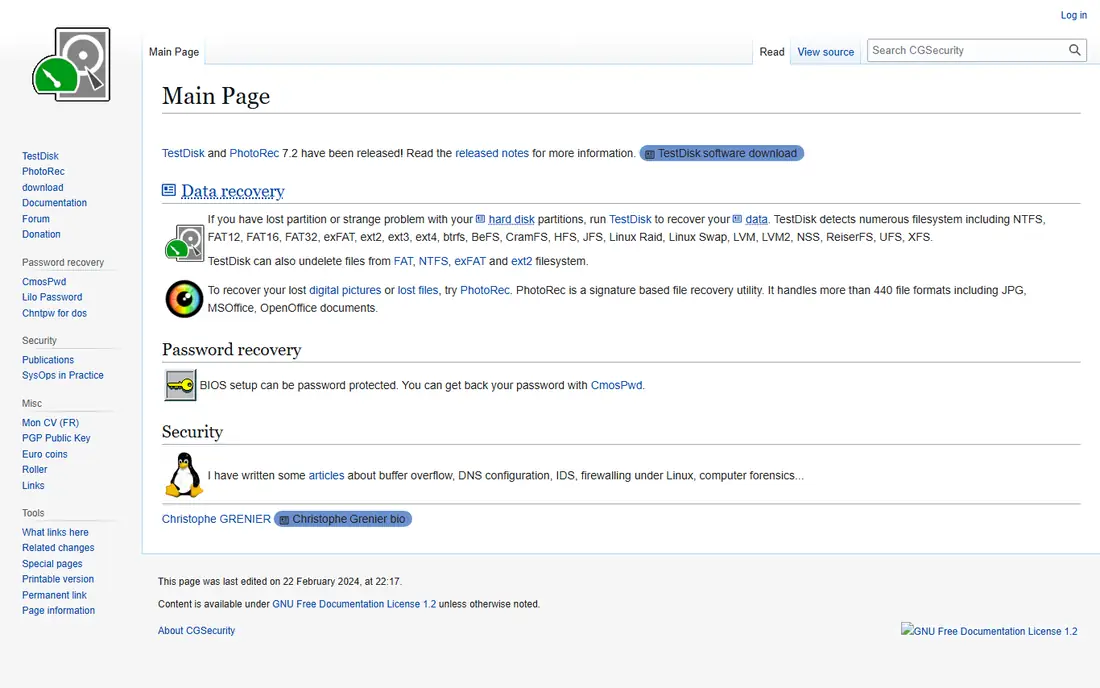Switch to the View source tab
Viewport: 1100px width, 688px height.
click(826, 52)
